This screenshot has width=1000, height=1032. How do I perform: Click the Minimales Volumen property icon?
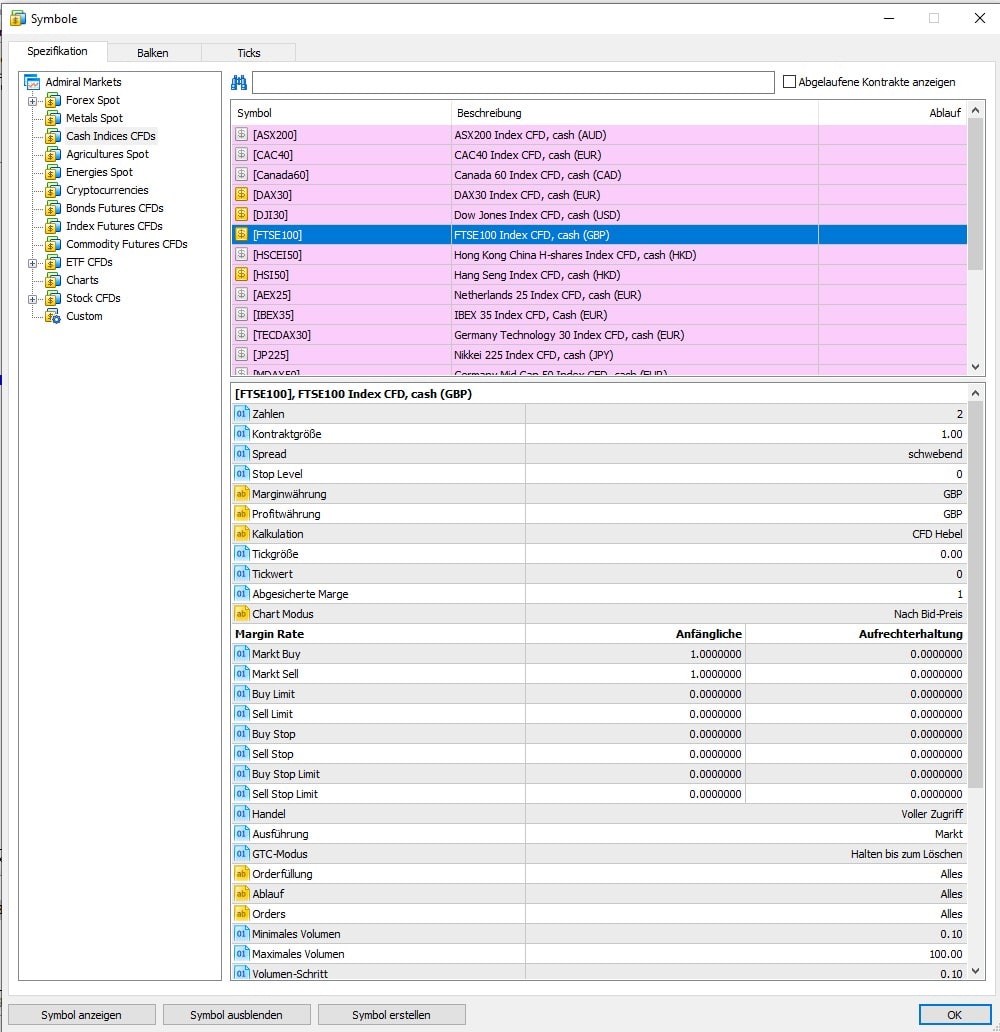pyautogui.click(x=242, y=933)
